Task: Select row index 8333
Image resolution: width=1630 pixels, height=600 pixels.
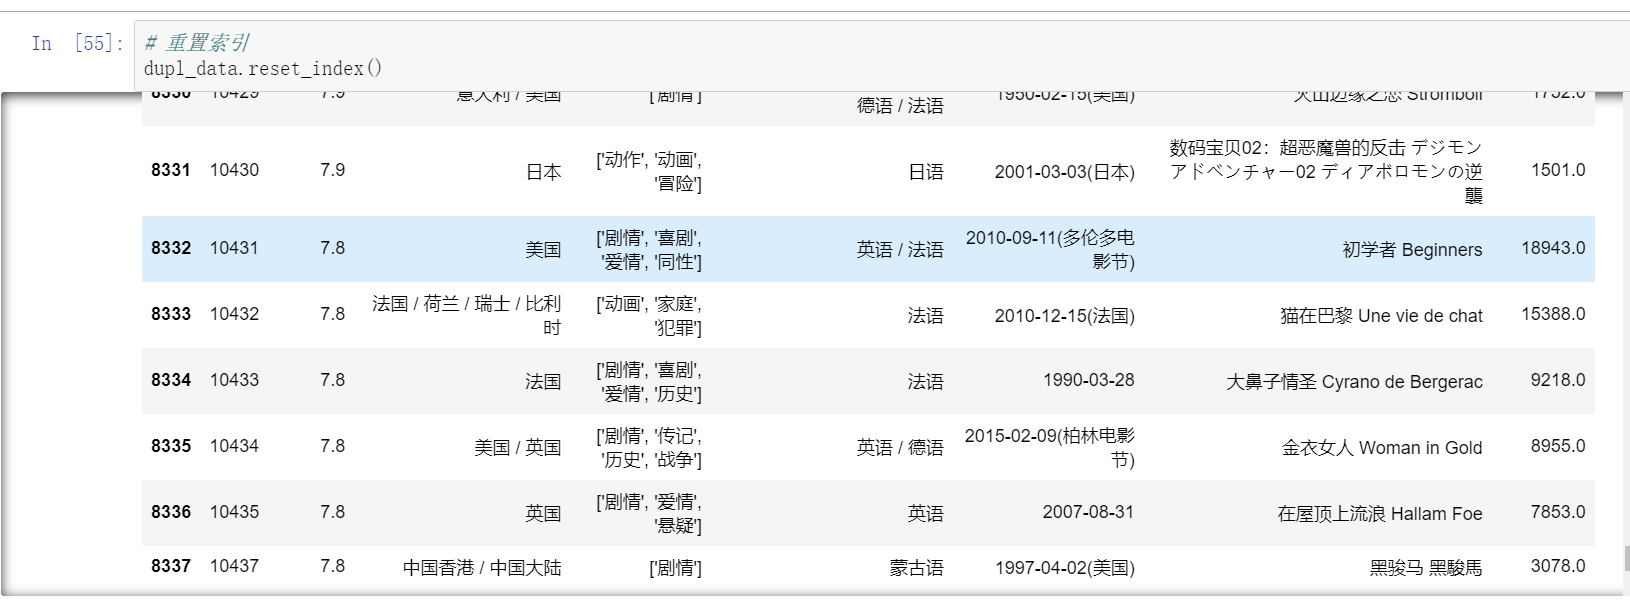Action: click(171, 314)
